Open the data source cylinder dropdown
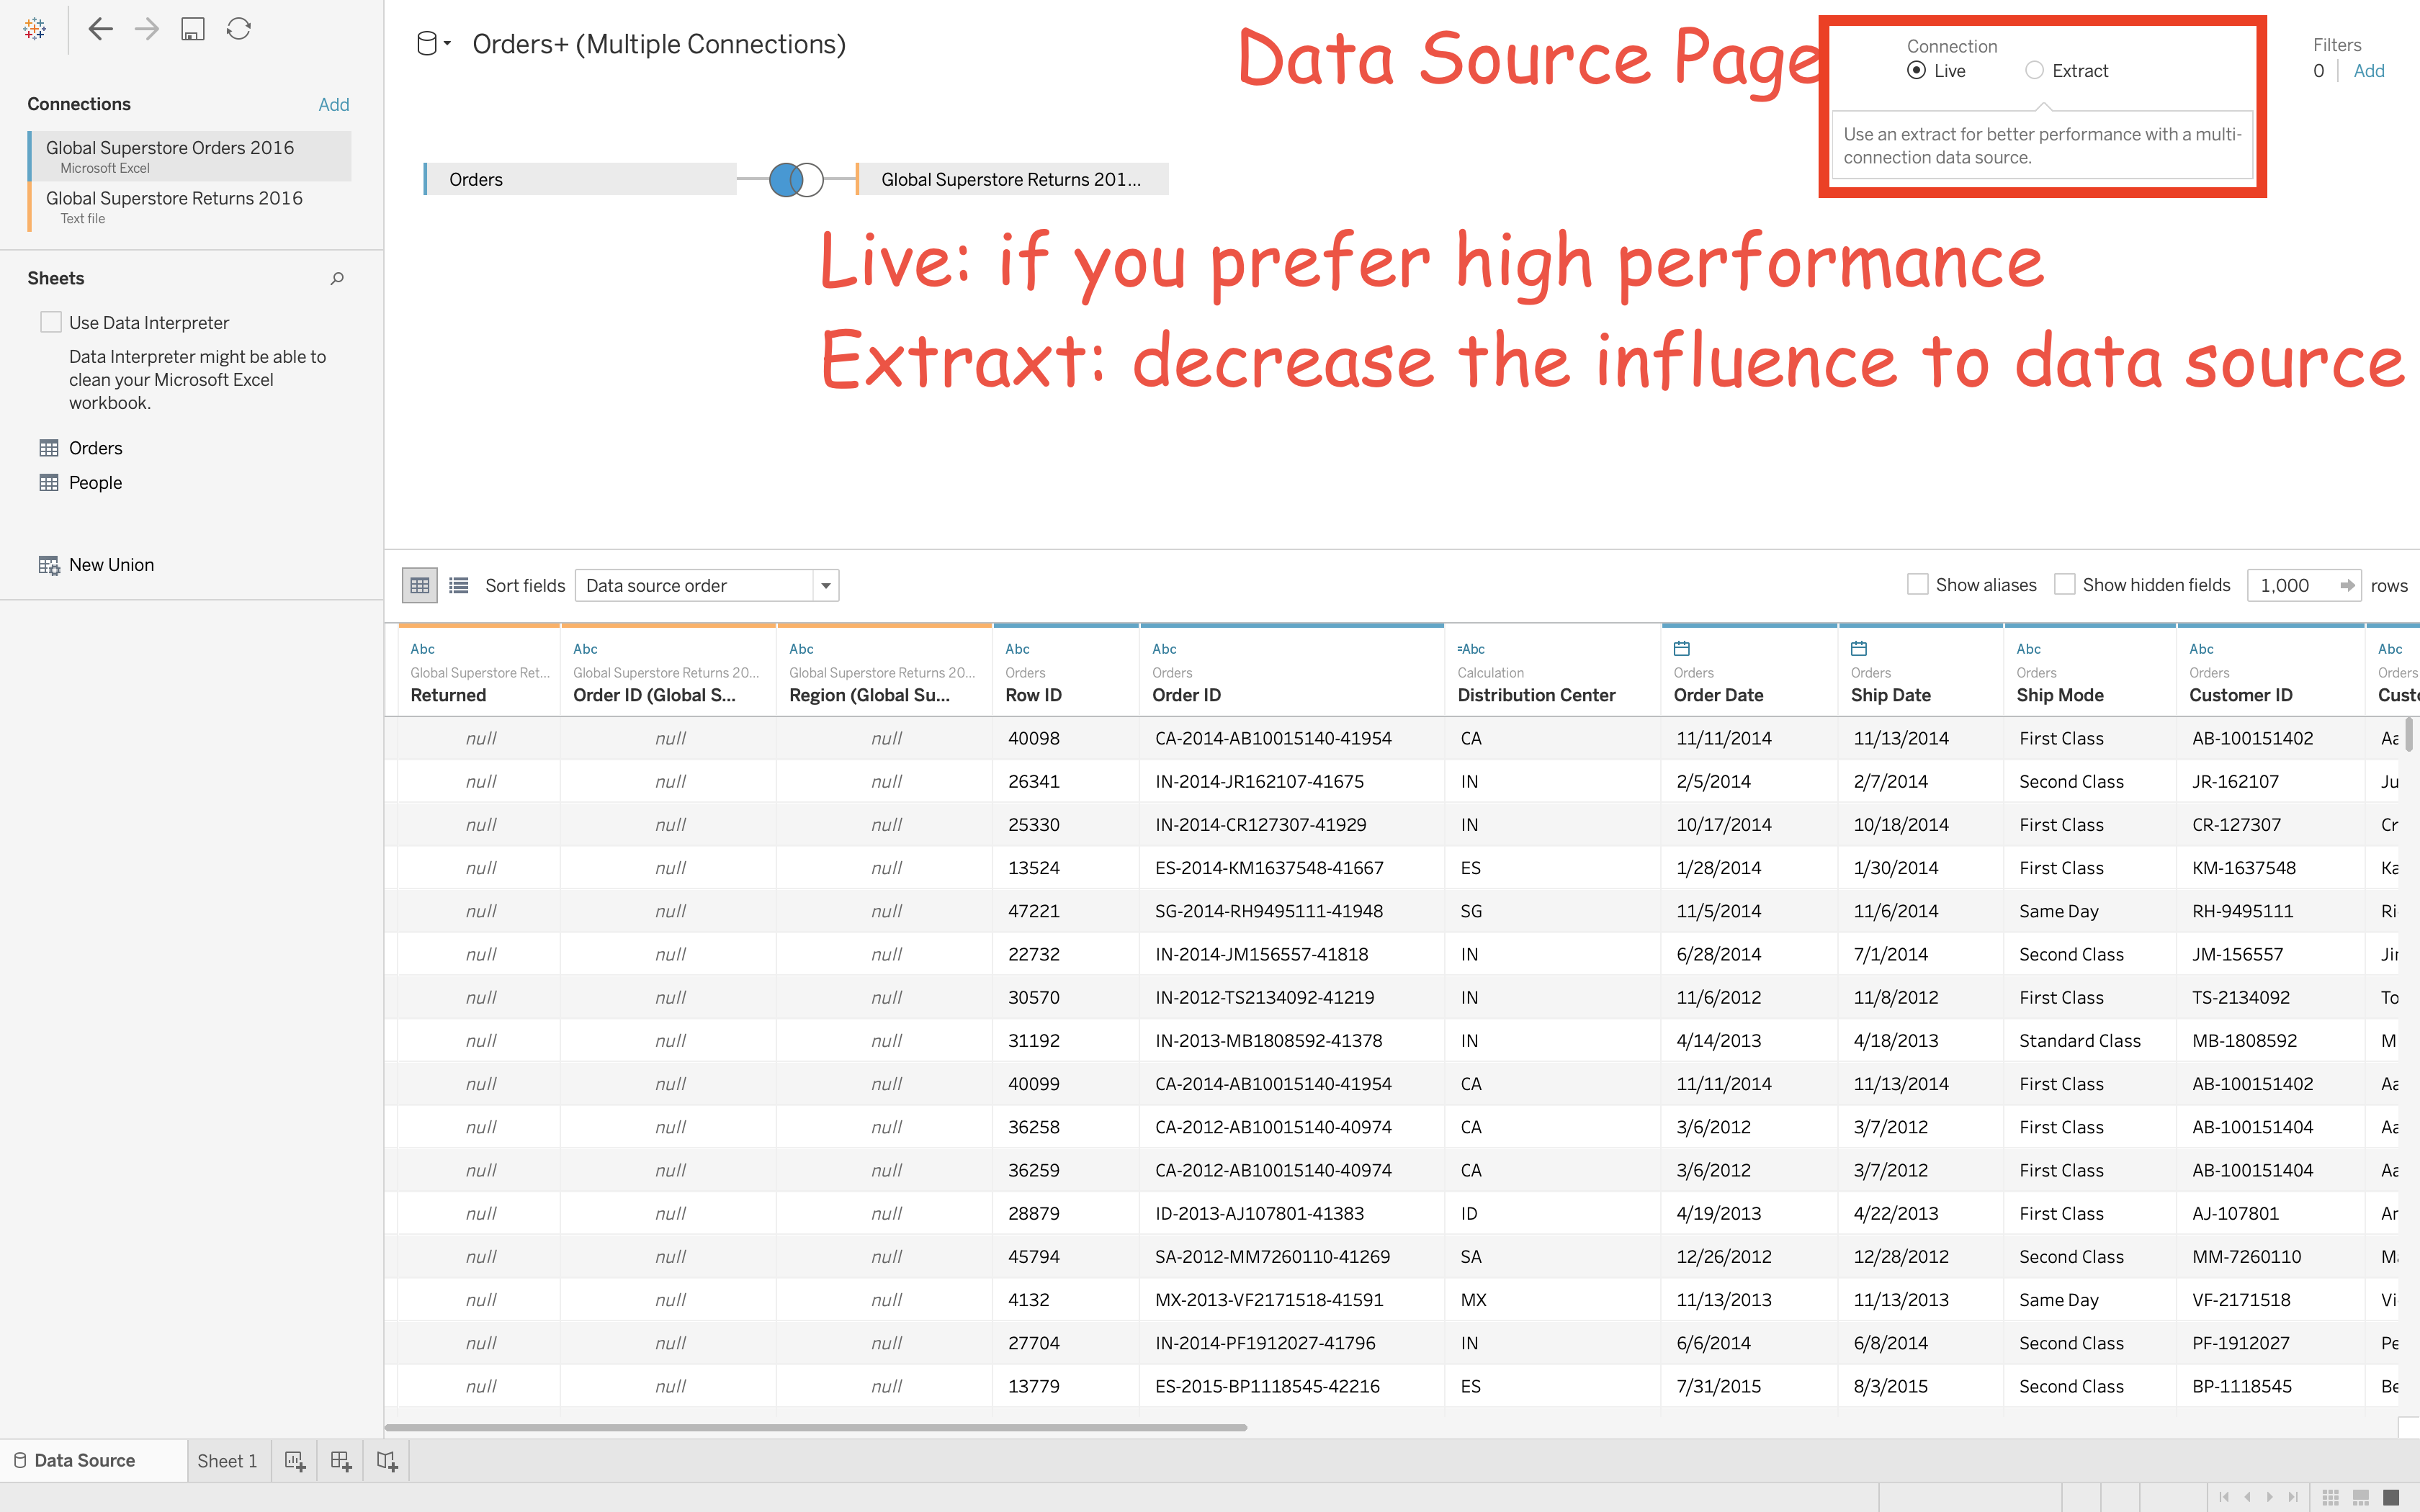 click(x=432, y=44)
